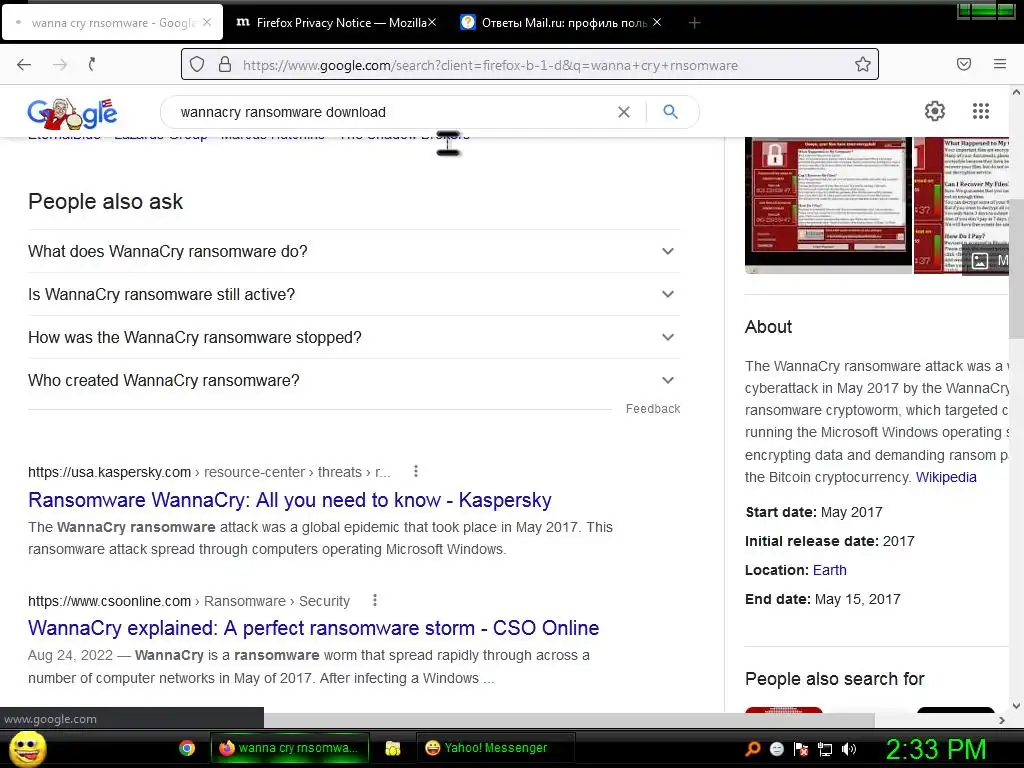Click the scroll-down arrow at bottom right
The width and height of the screenshot is (1024, 768).
[x=1016, y=705]
